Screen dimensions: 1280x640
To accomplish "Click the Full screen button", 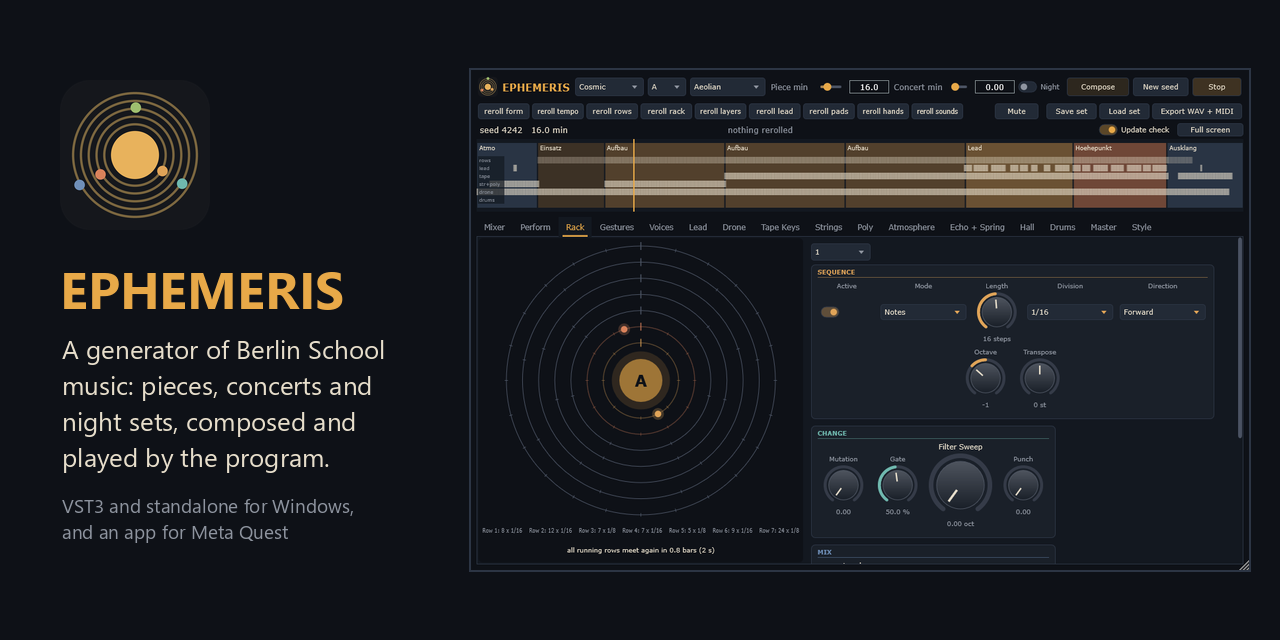I will [1210, 130].
